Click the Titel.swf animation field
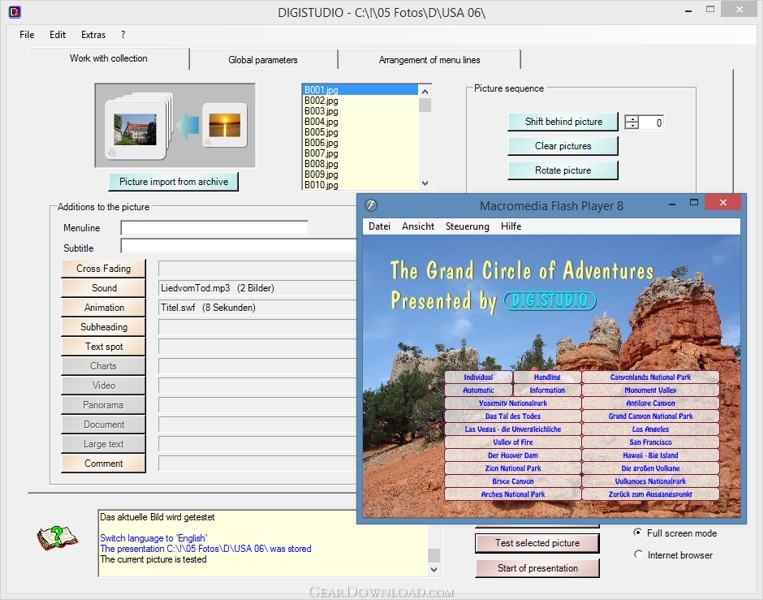This screenshot has height=600, width=763. click(257, 308)
